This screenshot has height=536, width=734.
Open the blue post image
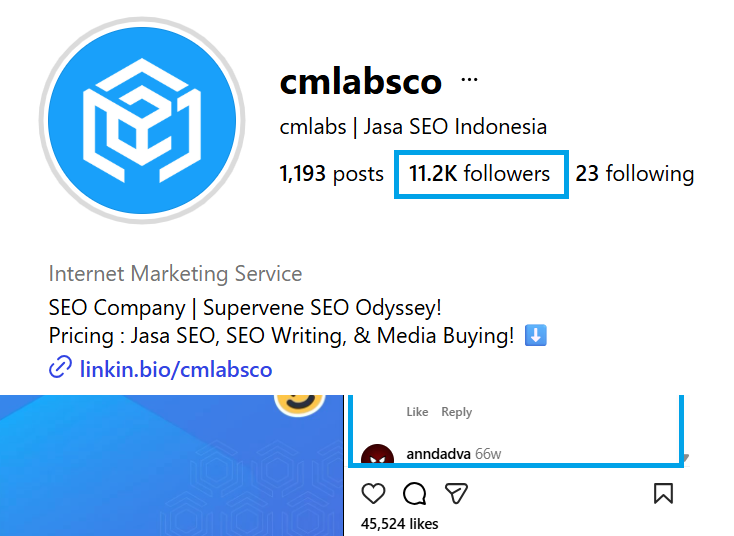click(171, 465)
